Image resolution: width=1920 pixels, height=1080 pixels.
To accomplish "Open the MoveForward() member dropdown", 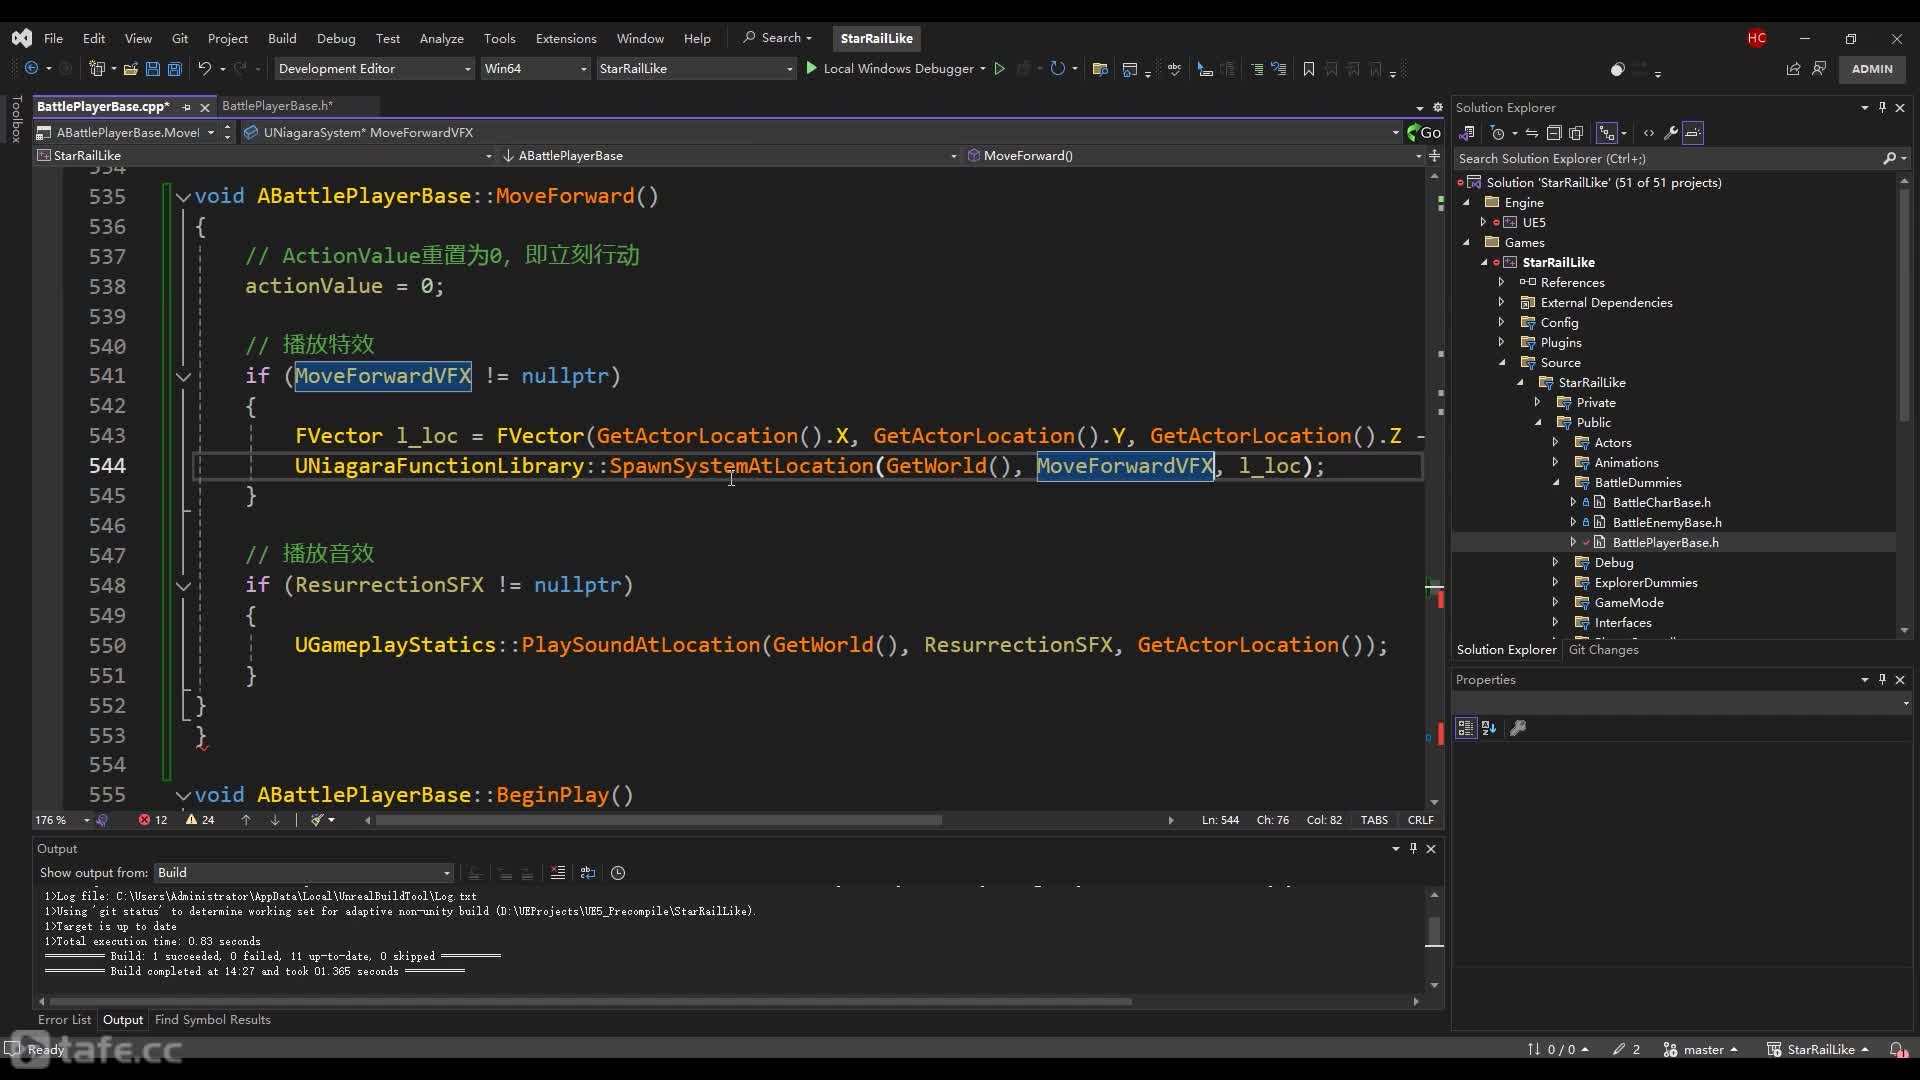I will tap(1194, 155).
